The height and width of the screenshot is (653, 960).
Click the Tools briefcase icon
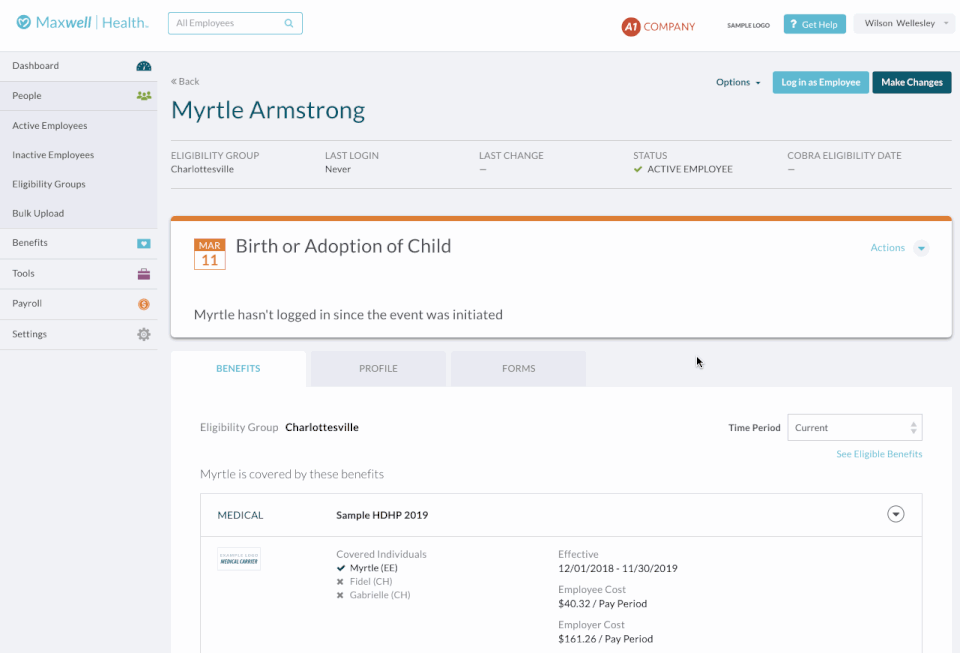pyautogui.click(x=144, y=274)
